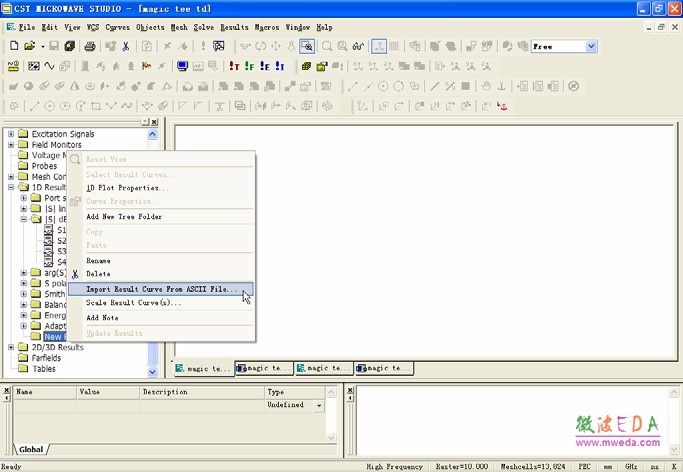Screen dimensions: 683x472
Task: Click the Field Monitor flag icon
Action: [x=146, y=66]
